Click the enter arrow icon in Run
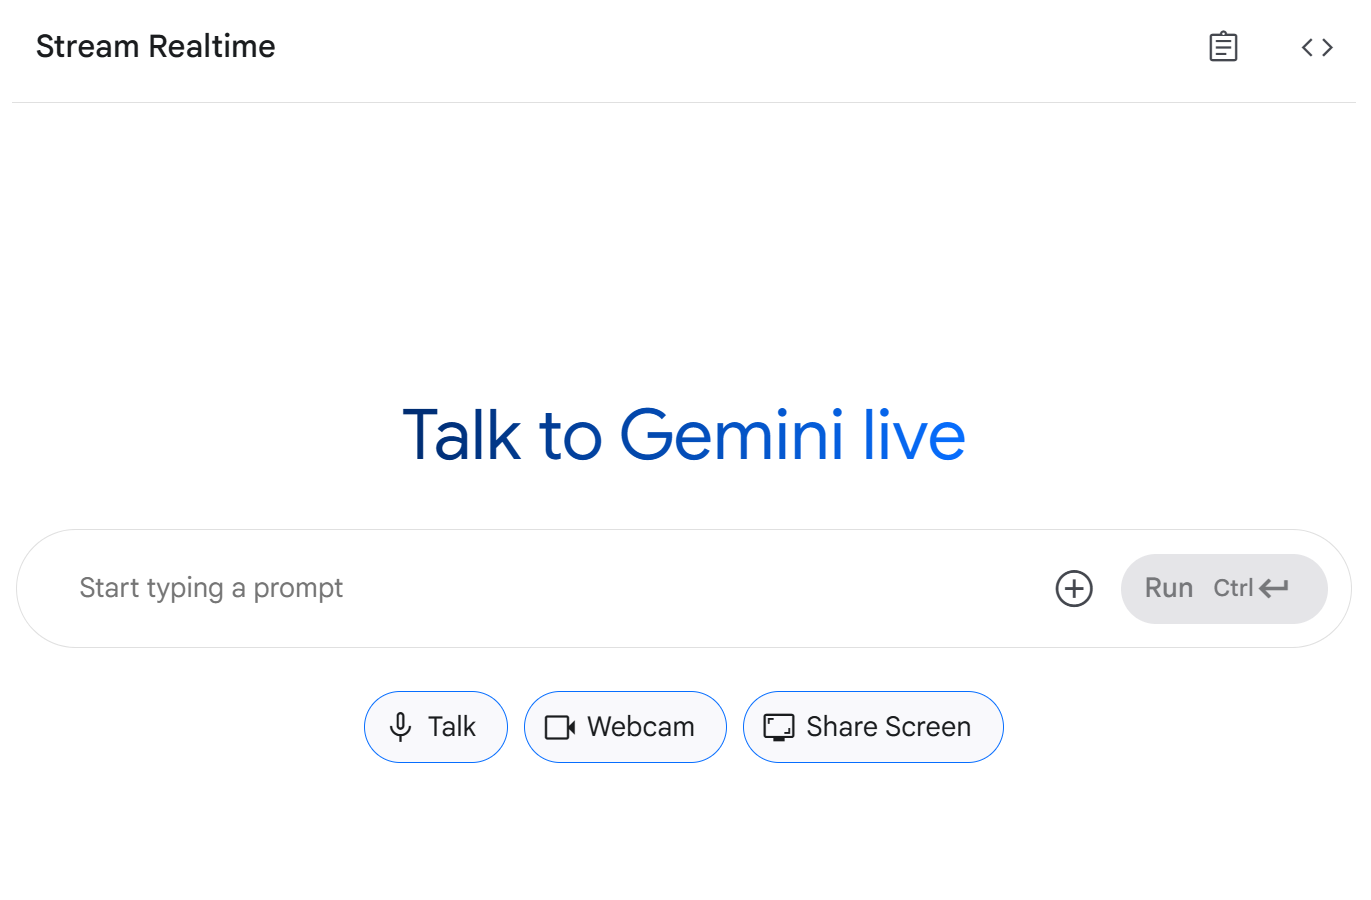The image size is (1371, 900). (x=1274, y=588)
